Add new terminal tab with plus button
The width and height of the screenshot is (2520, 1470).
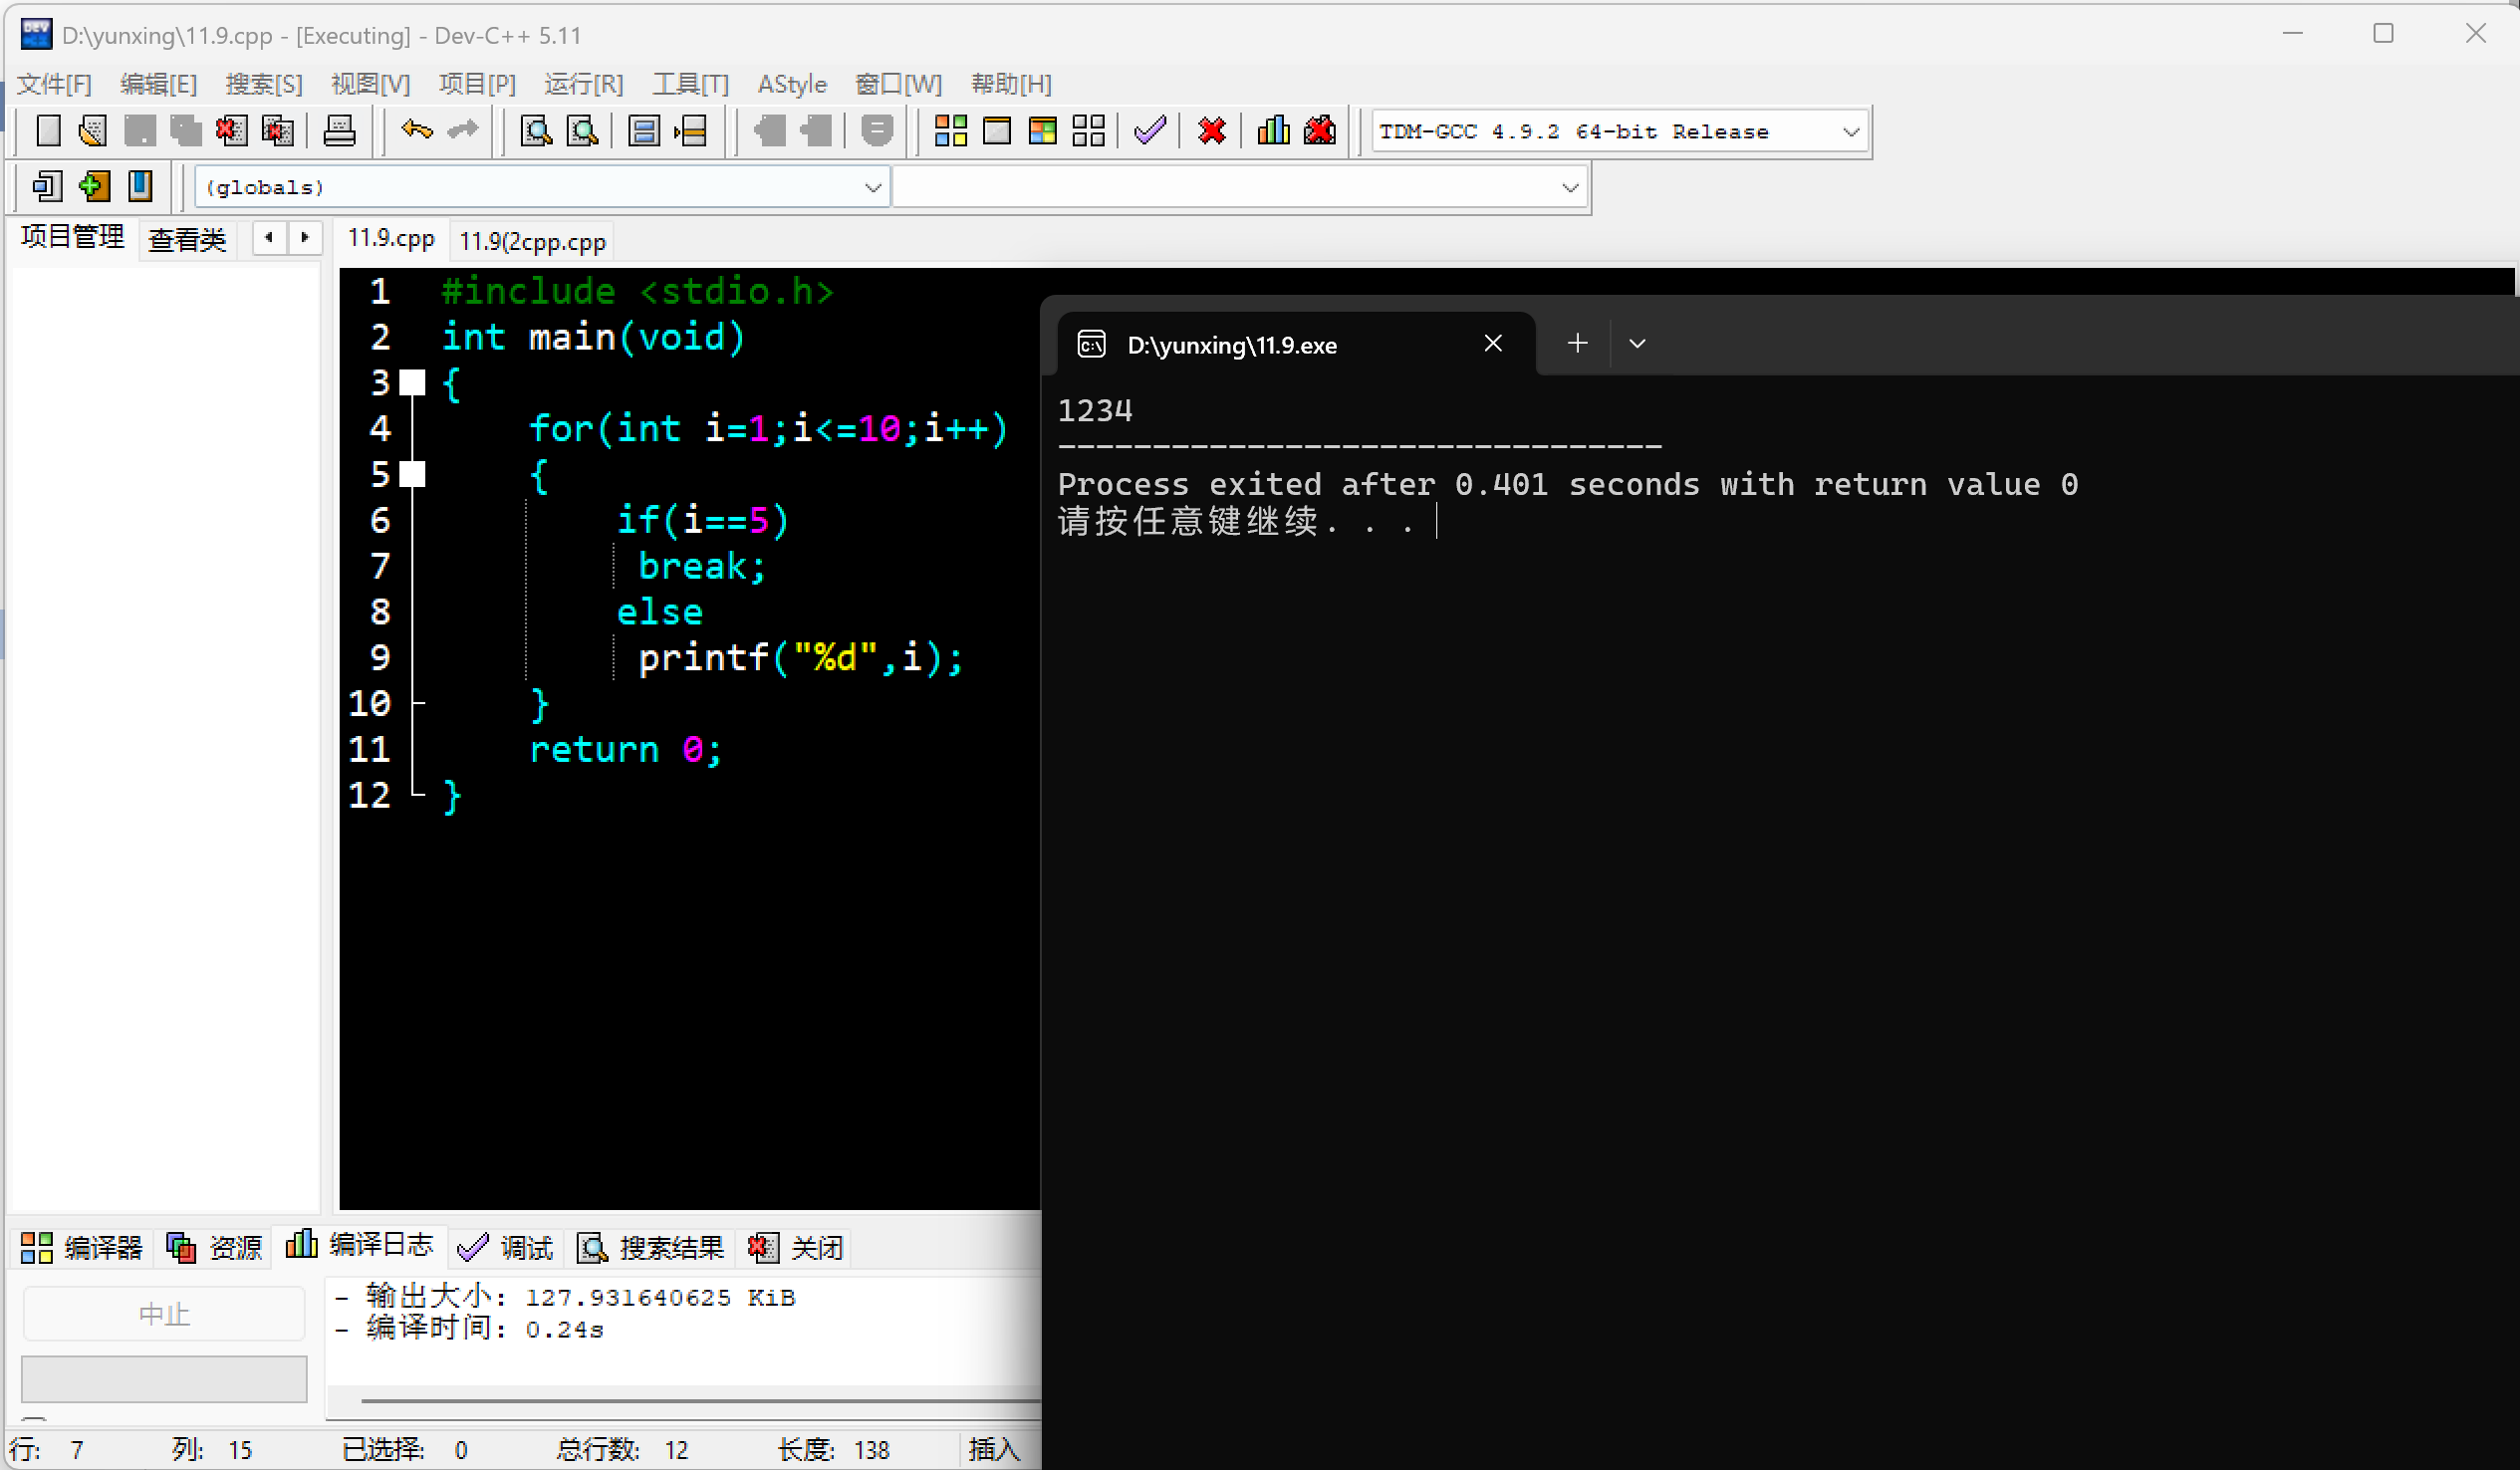coord(1577,344)
